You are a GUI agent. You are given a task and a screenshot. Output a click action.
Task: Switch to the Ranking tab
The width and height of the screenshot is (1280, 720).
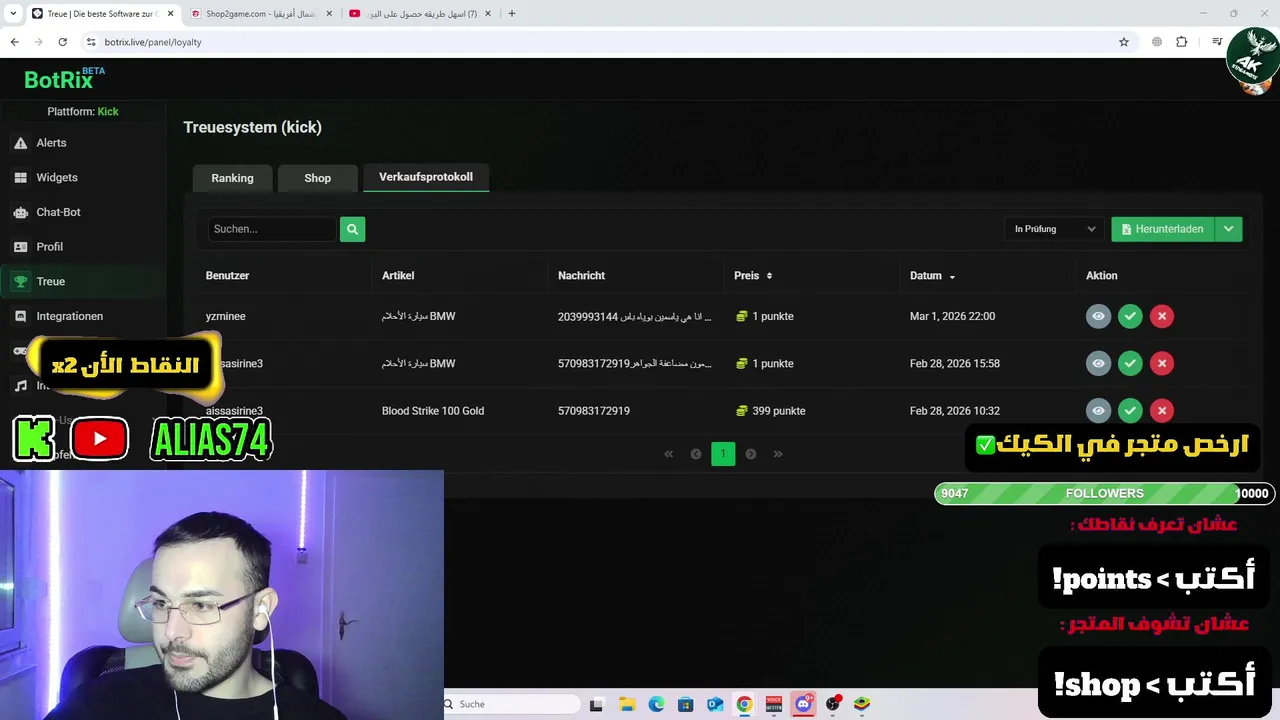pos(232,178)
